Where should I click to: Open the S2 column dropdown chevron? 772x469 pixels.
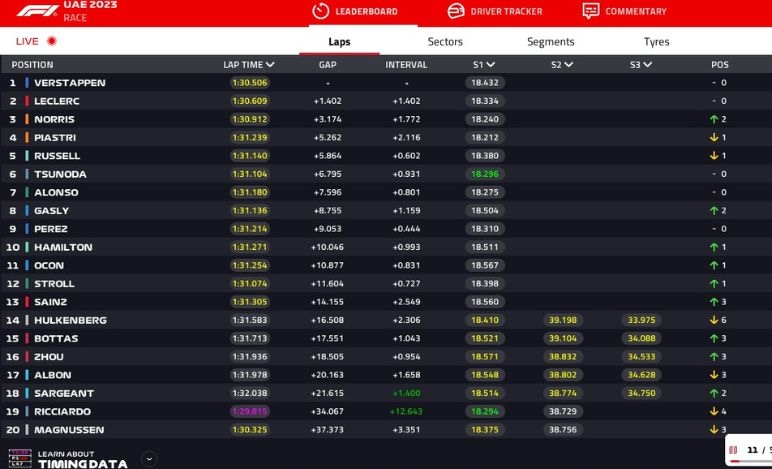569,65
